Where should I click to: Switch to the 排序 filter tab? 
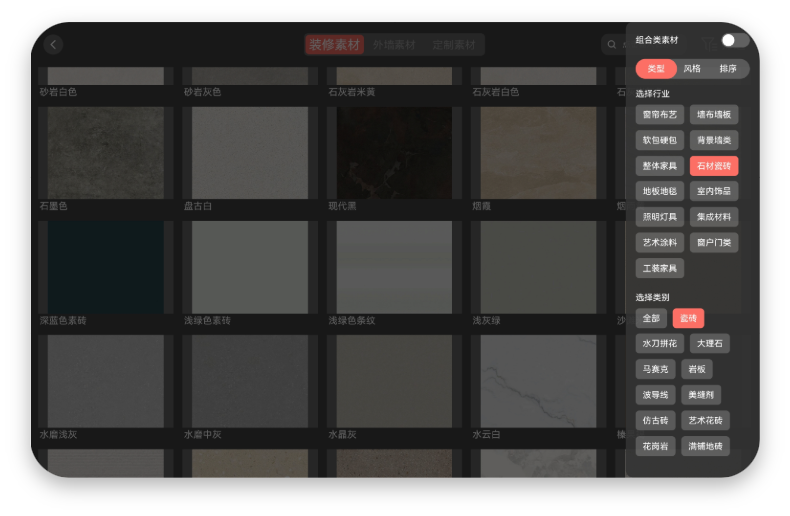click(x=728, y=69)
